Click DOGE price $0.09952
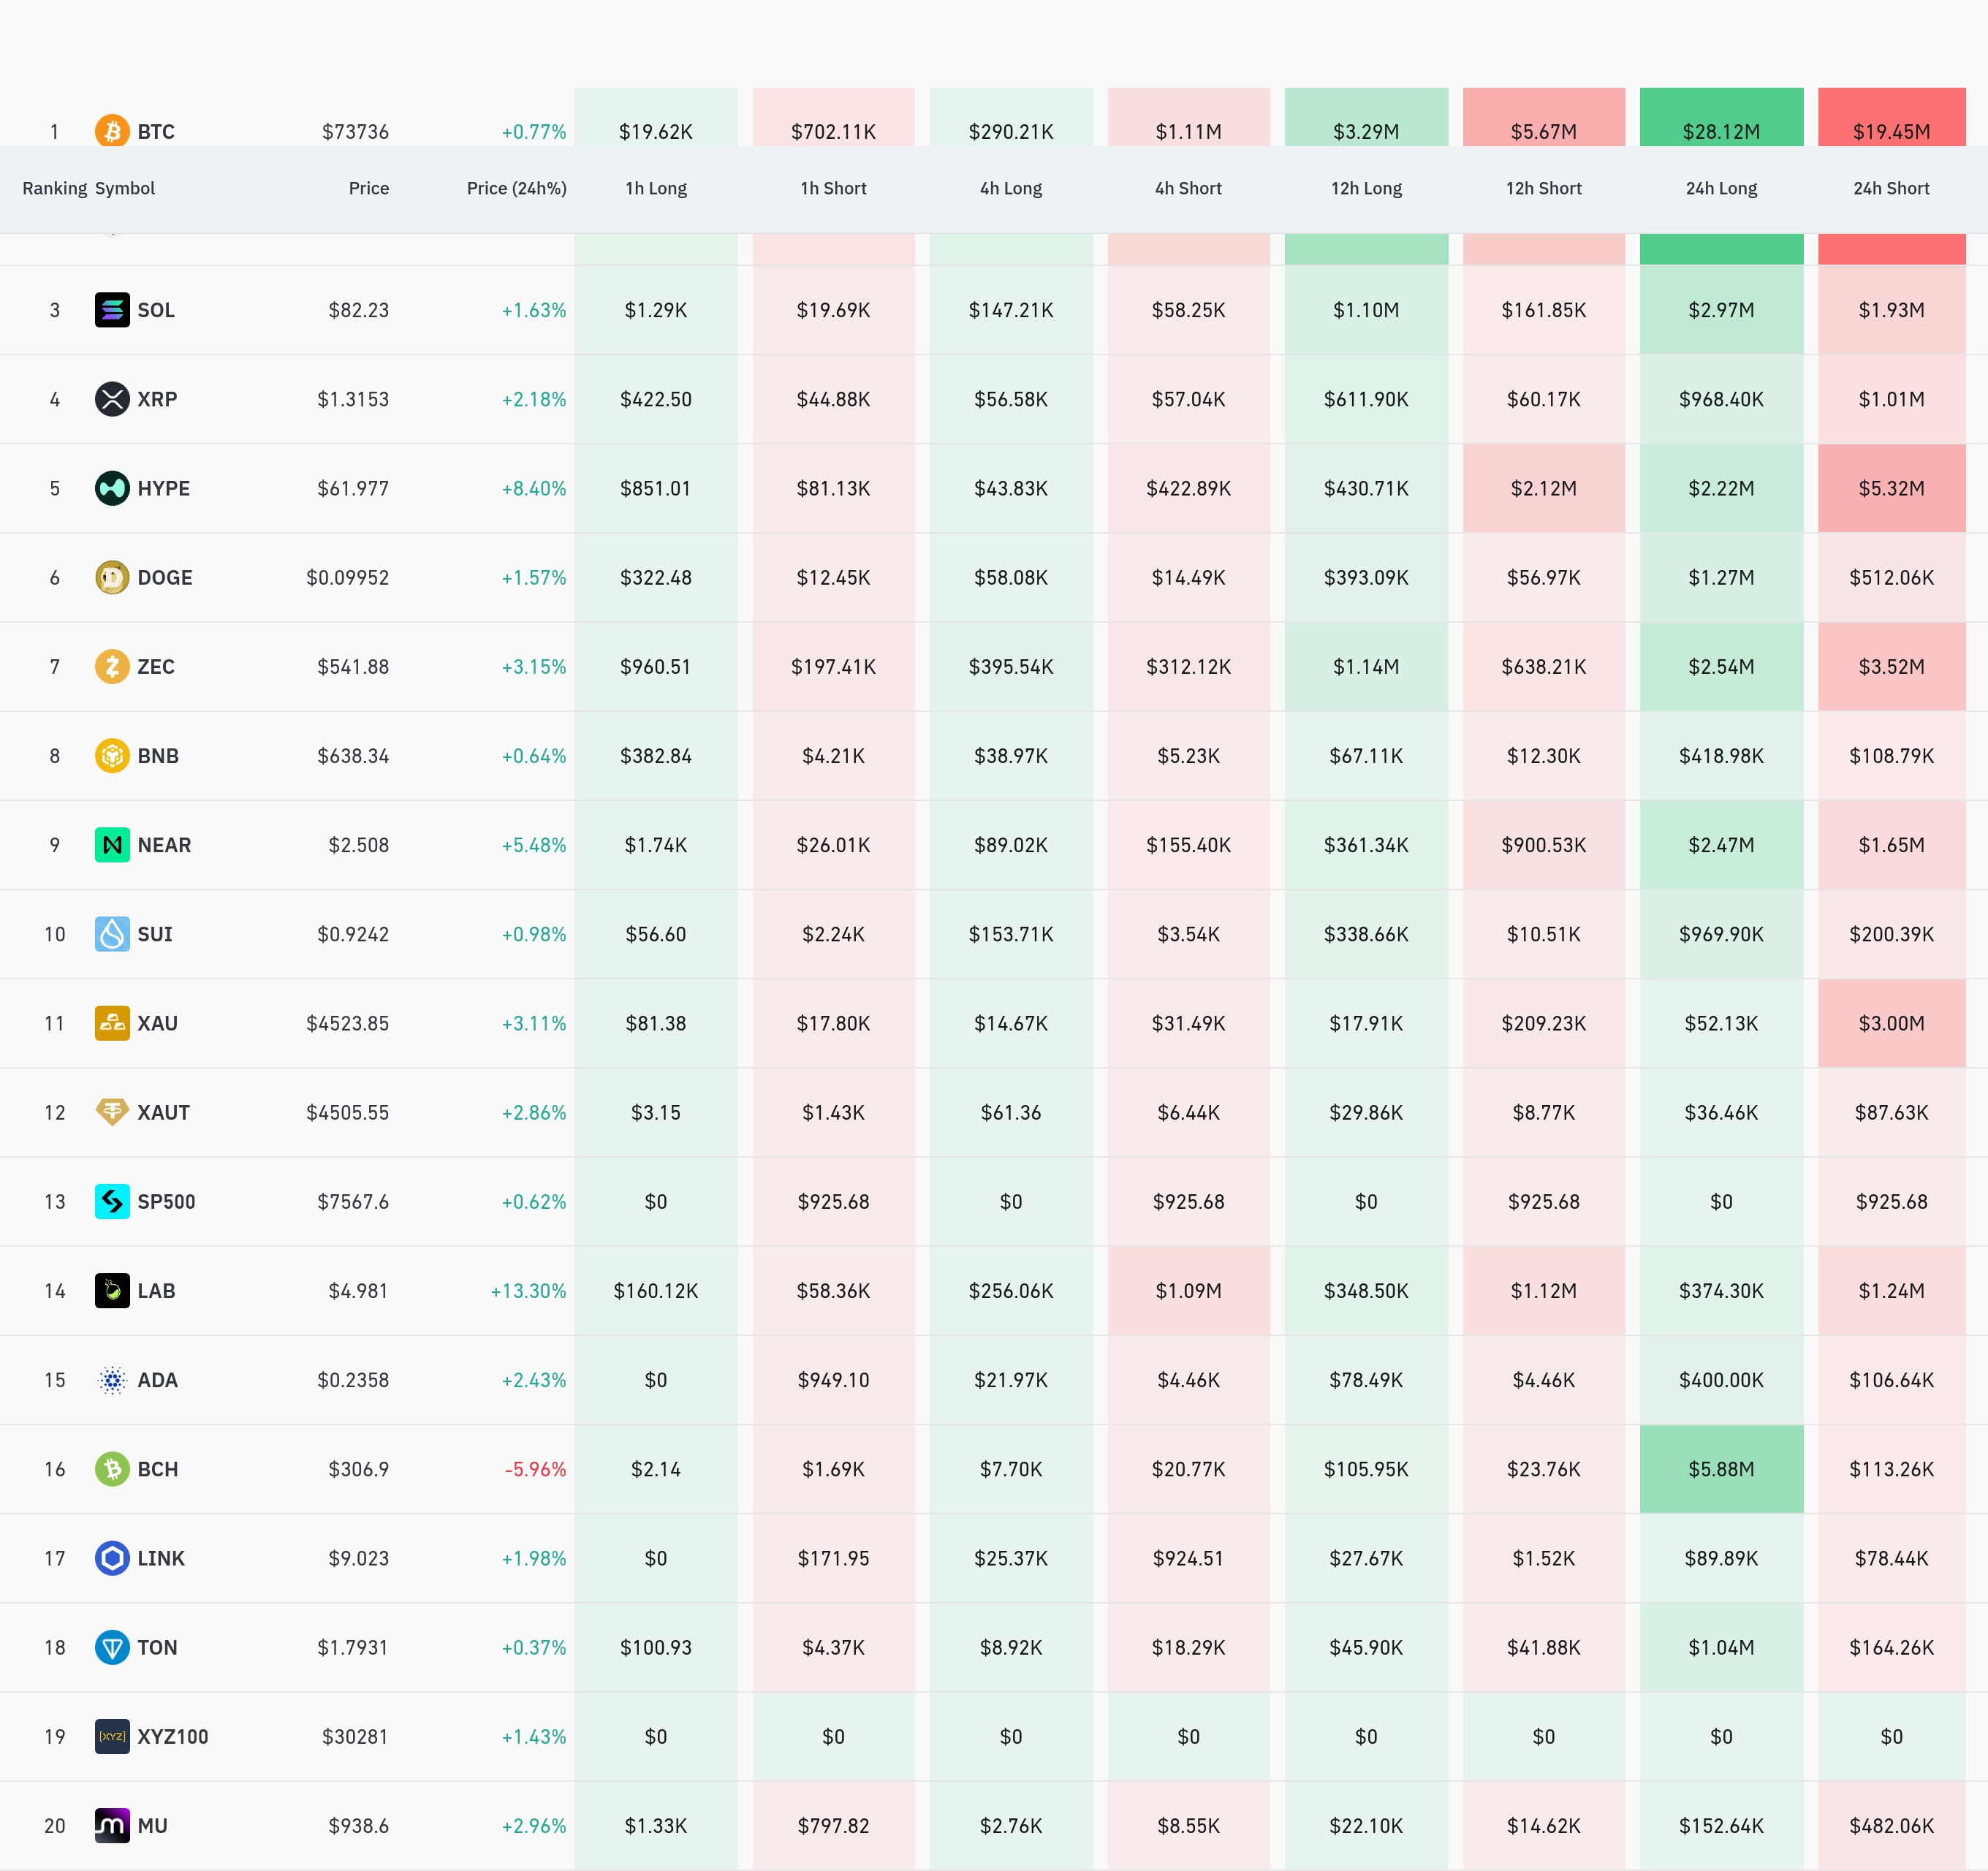 pos(347,577)
